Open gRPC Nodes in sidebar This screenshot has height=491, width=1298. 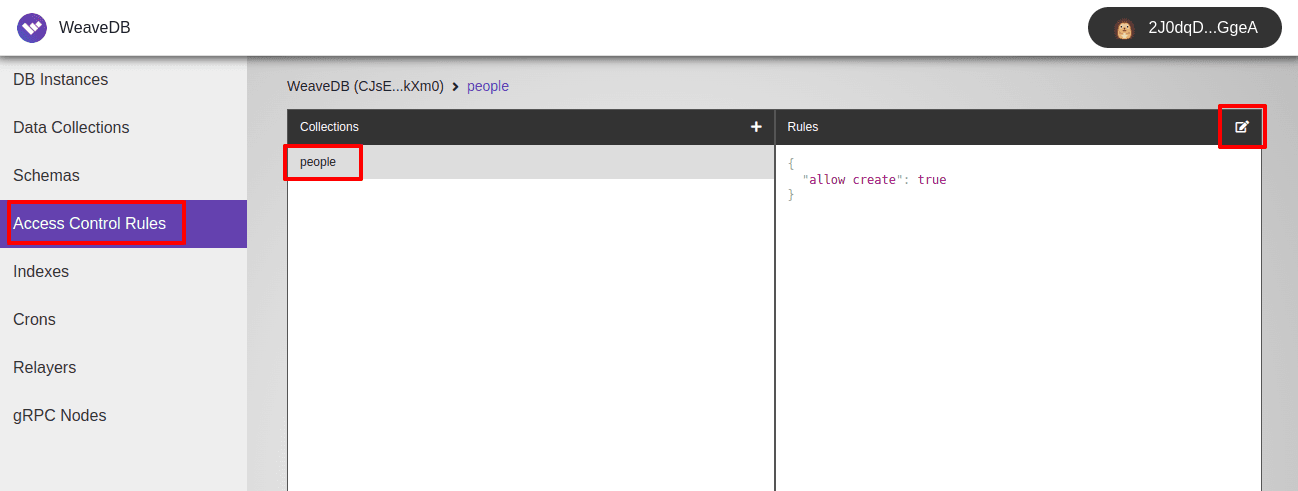tap(59, 416)
